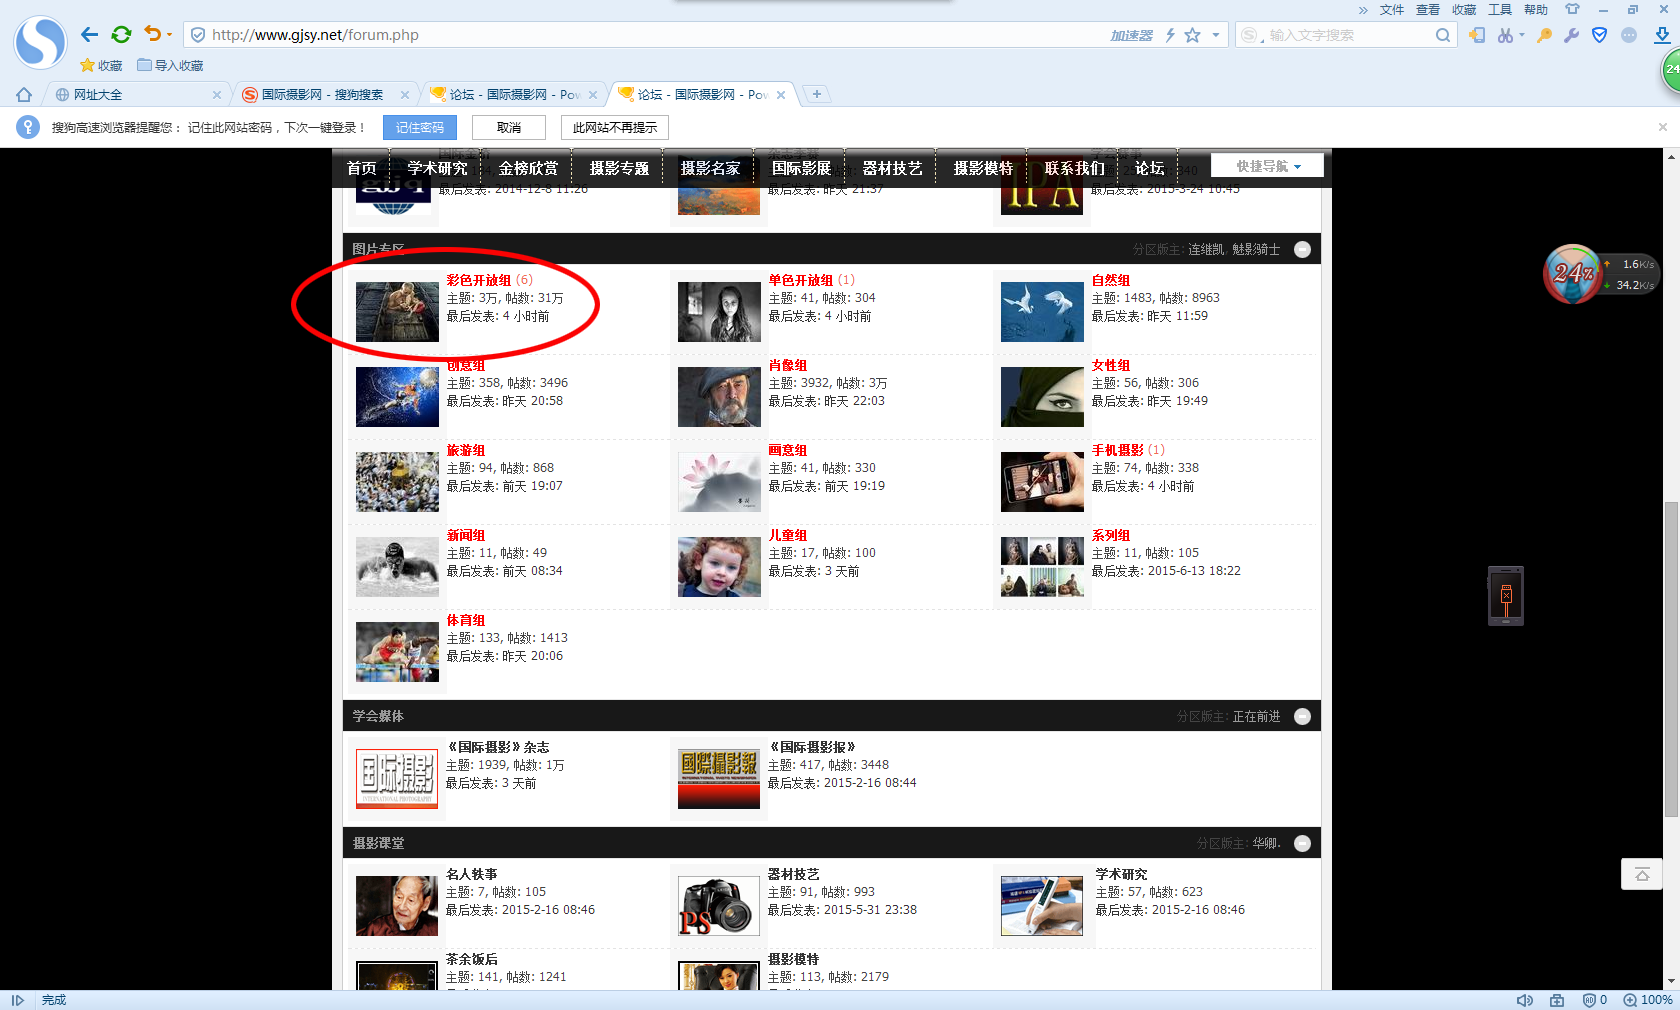Open the undo-close-tab dropdown arrow
Screen dimensions: 1680x1010
click(169, 35)
